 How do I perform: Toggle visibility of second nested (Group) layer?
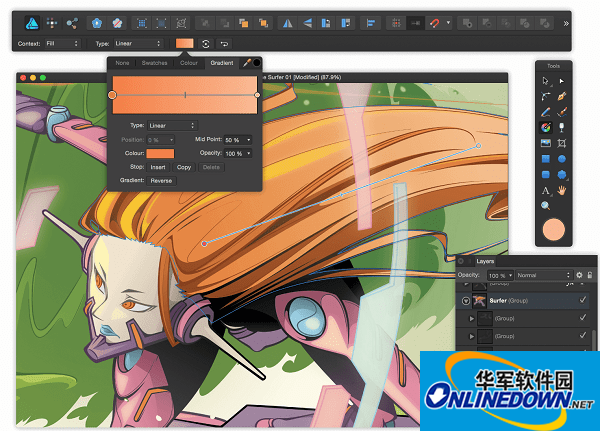click(583, 335)
